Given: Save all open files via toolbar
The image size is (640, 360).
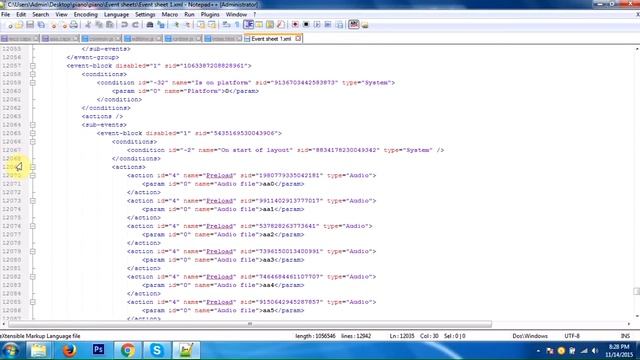Looking at the screenshot, I should 41,25.
